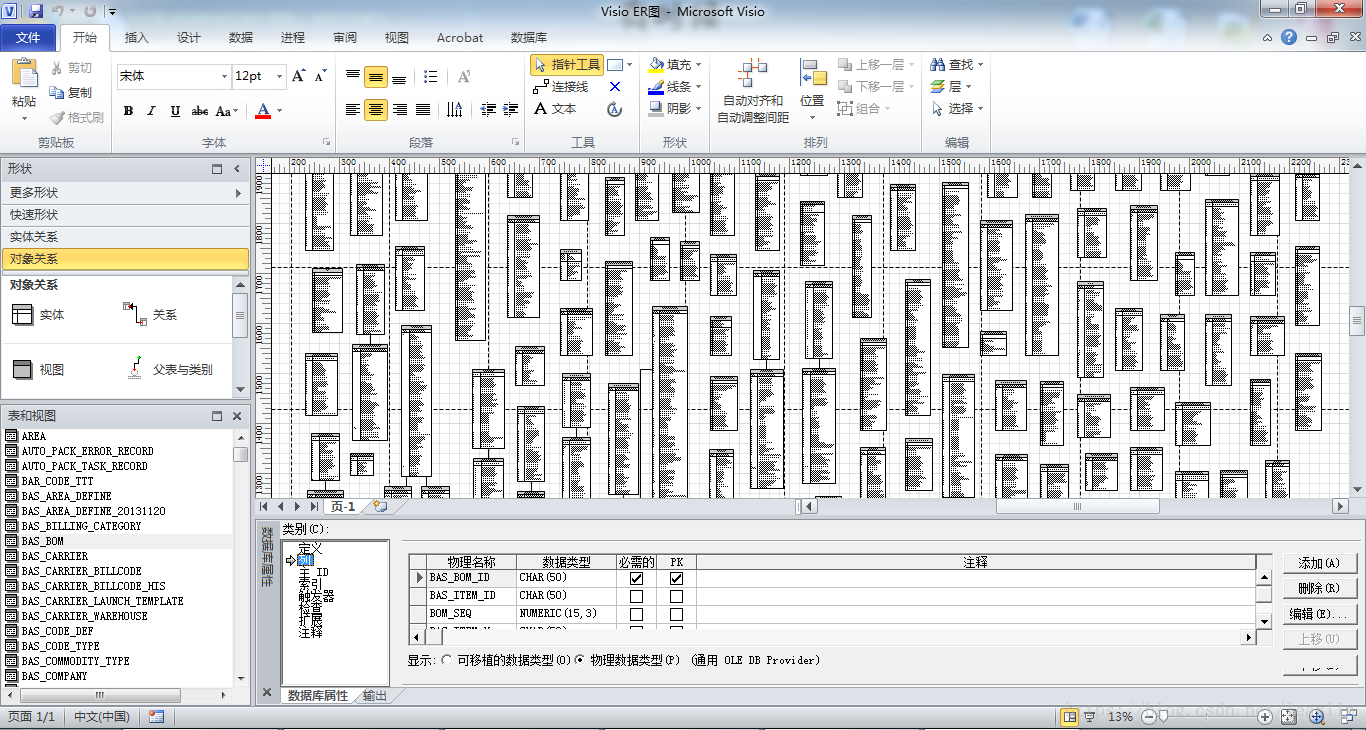Toggle Bold text formatting

[x=128, y=111]
